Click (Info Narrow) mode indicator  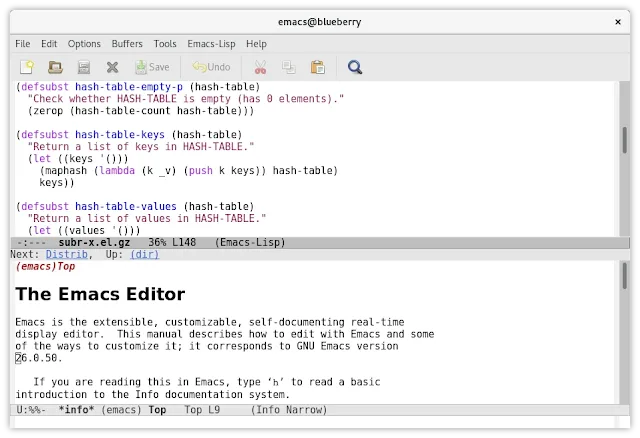pos(289,410)
